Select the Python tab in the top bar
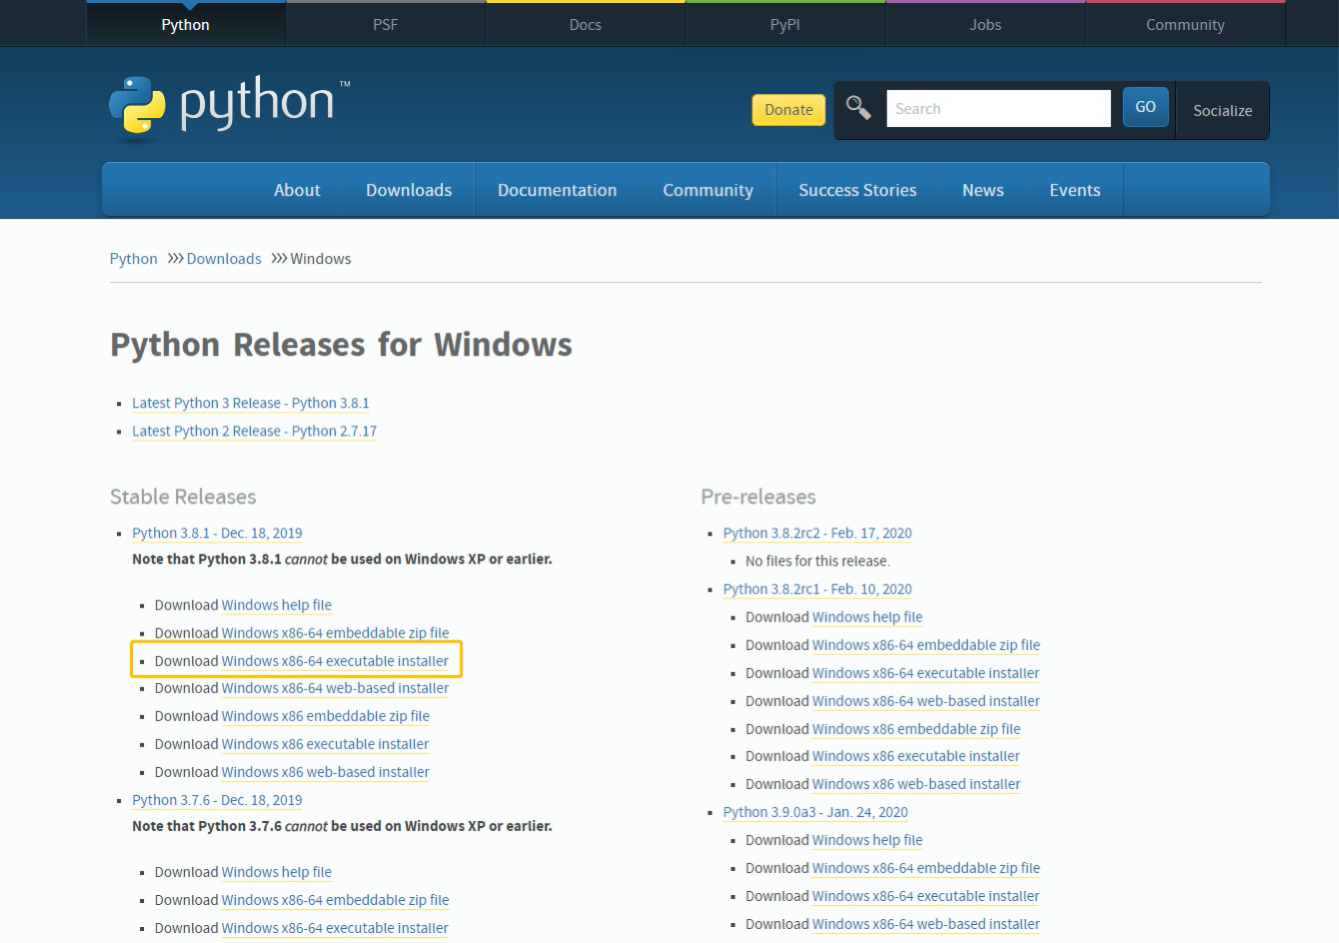The image size is (1339, 943). point(186,24)
